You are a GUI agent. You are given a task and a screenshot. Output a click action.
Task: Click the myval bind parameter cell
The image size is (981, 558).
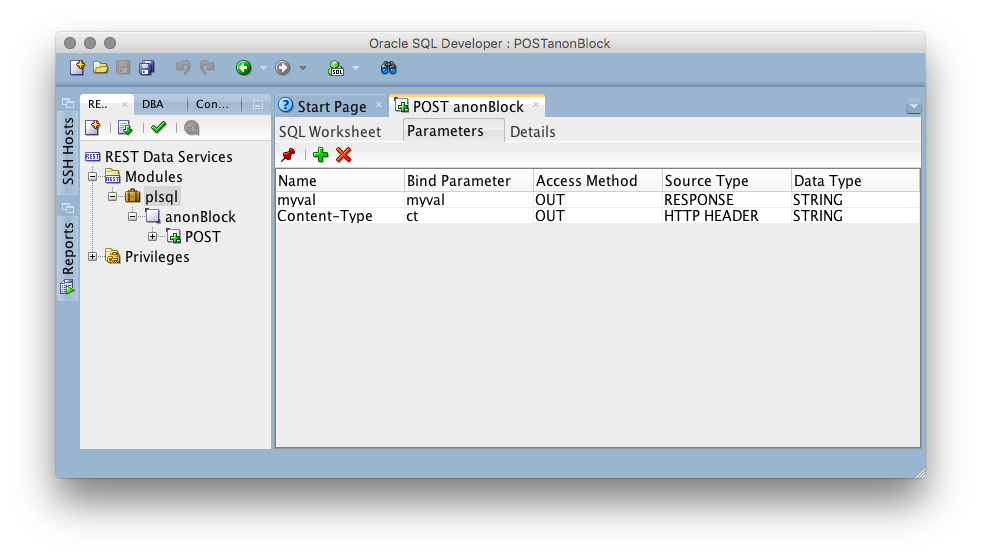[x=469, y=200]
